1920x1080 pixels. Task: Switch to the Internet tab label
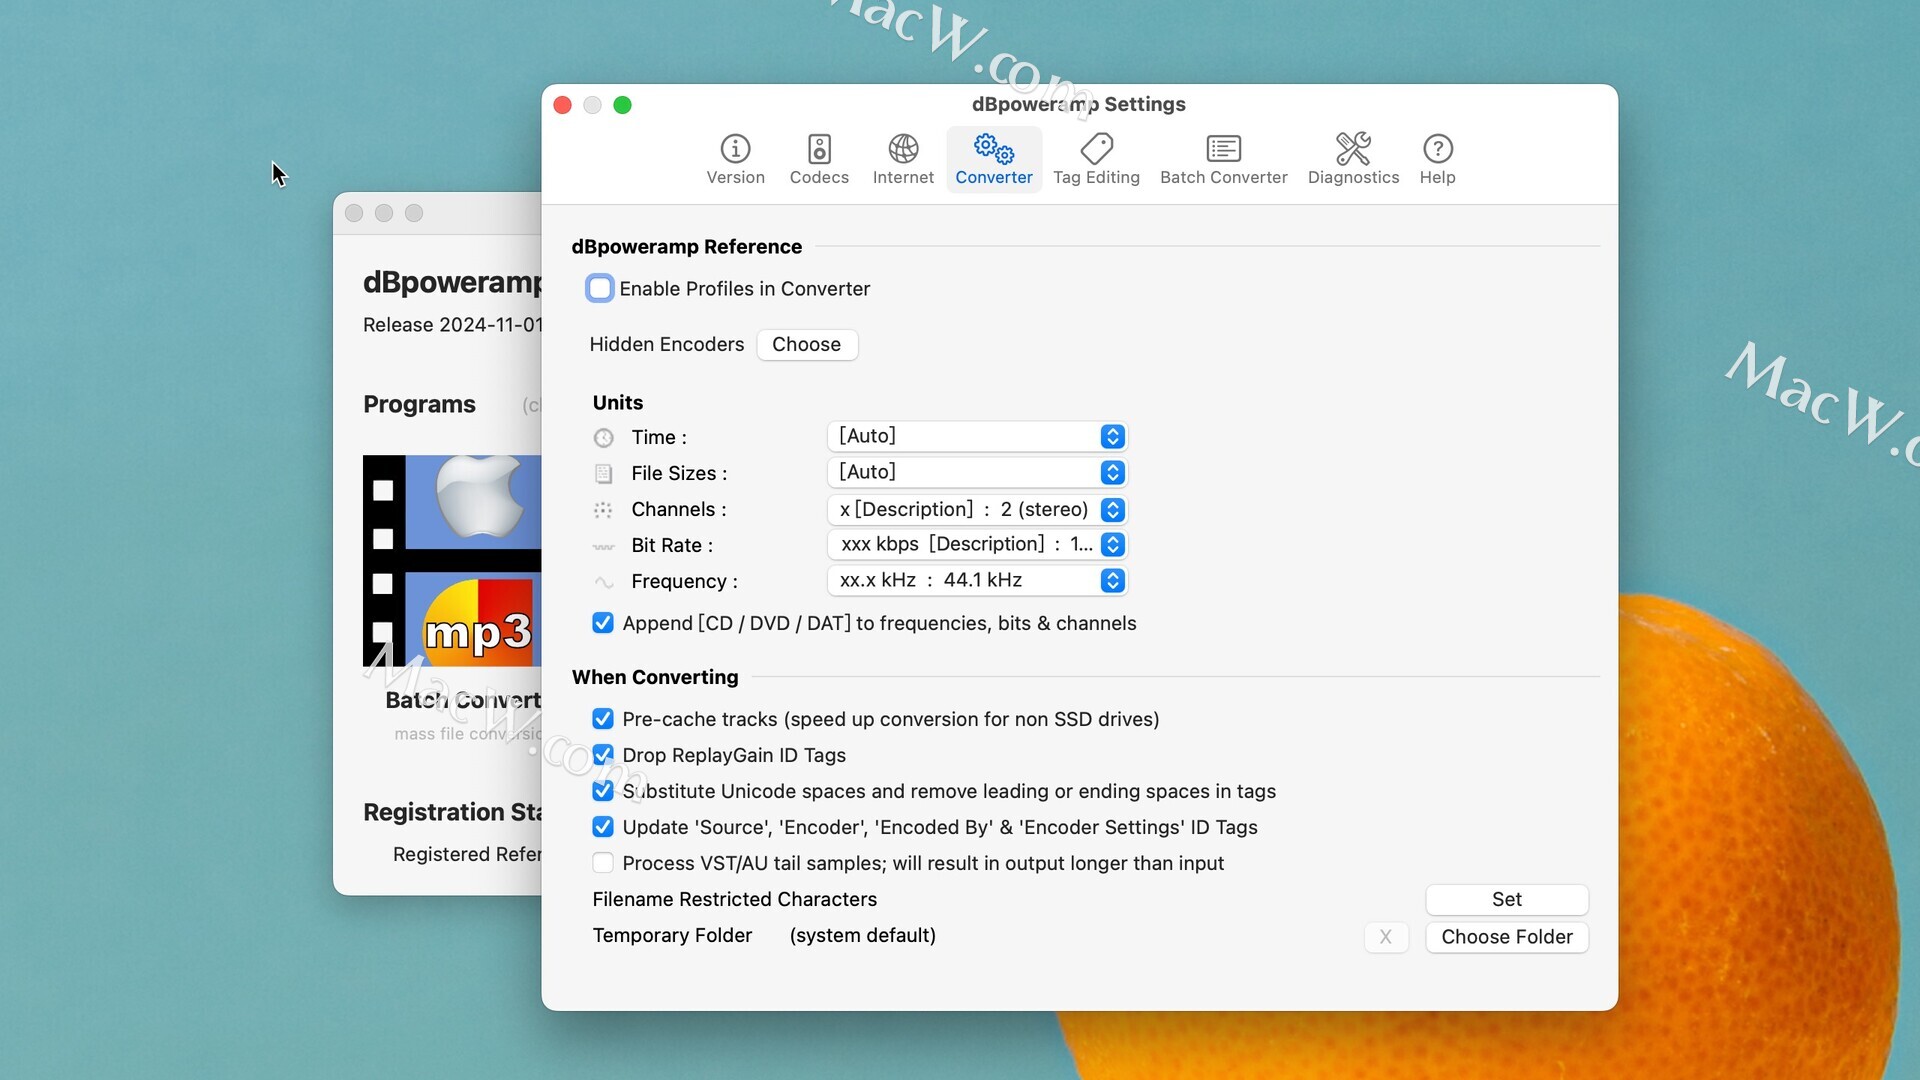coord(903,178)
